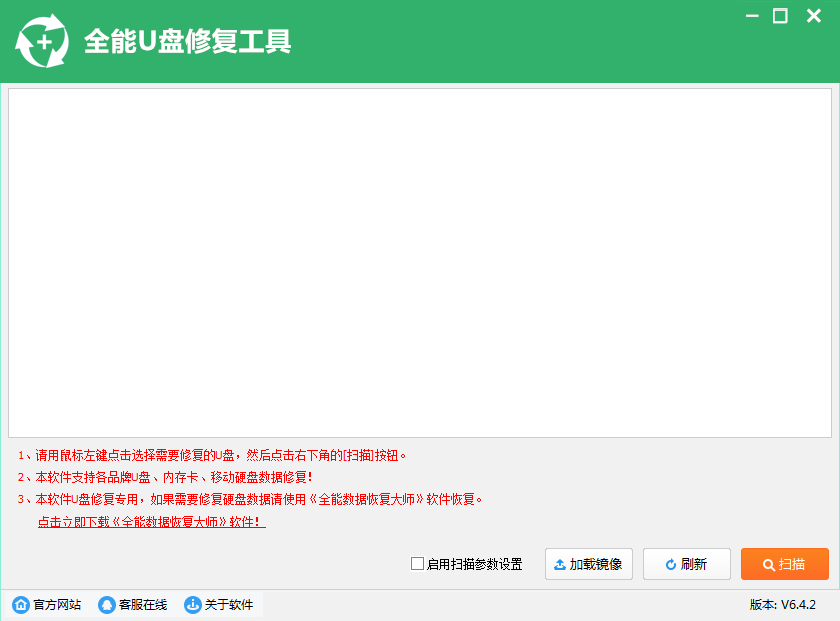Click instruction line 2 about 内存卡 support

pyautogui.click(x=165, y=477)
